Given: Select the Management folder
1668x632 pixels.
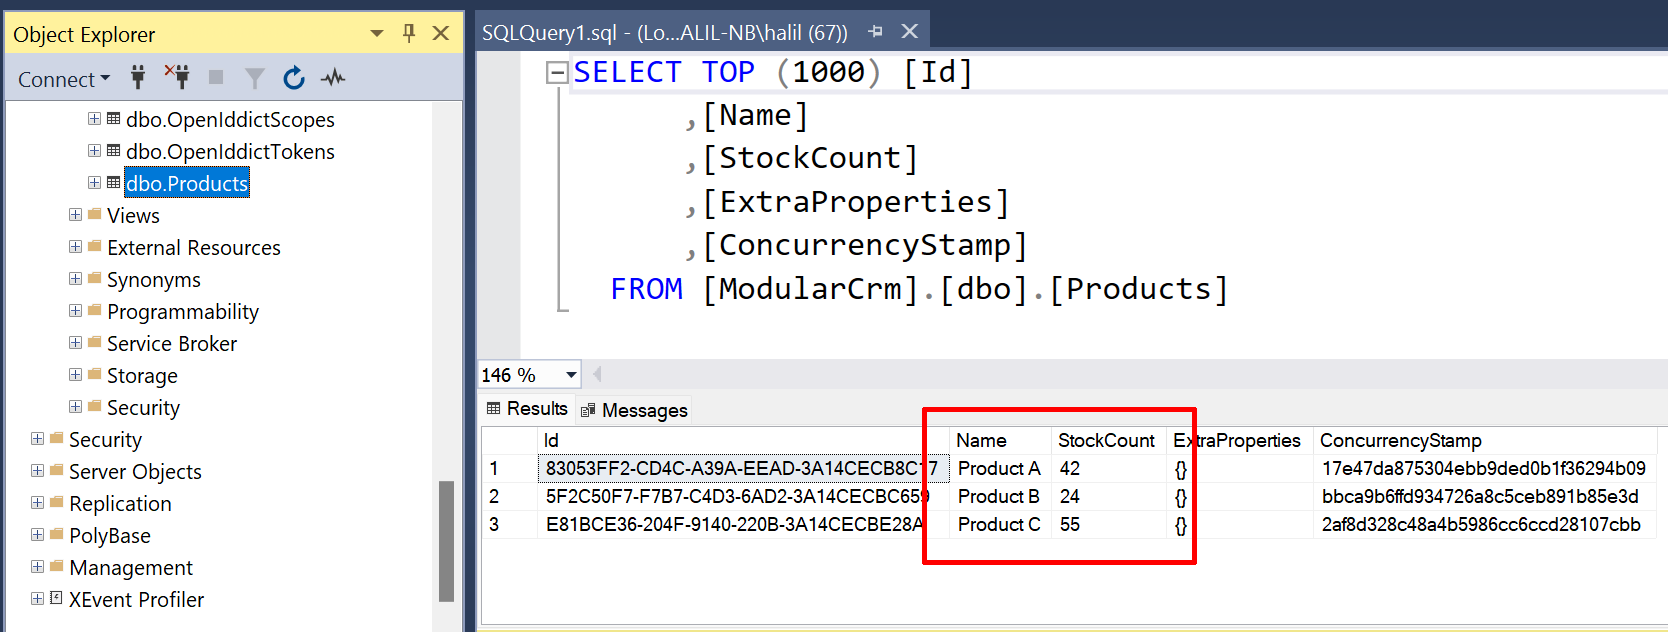Looking at the screenshot, I should [131, 568].
